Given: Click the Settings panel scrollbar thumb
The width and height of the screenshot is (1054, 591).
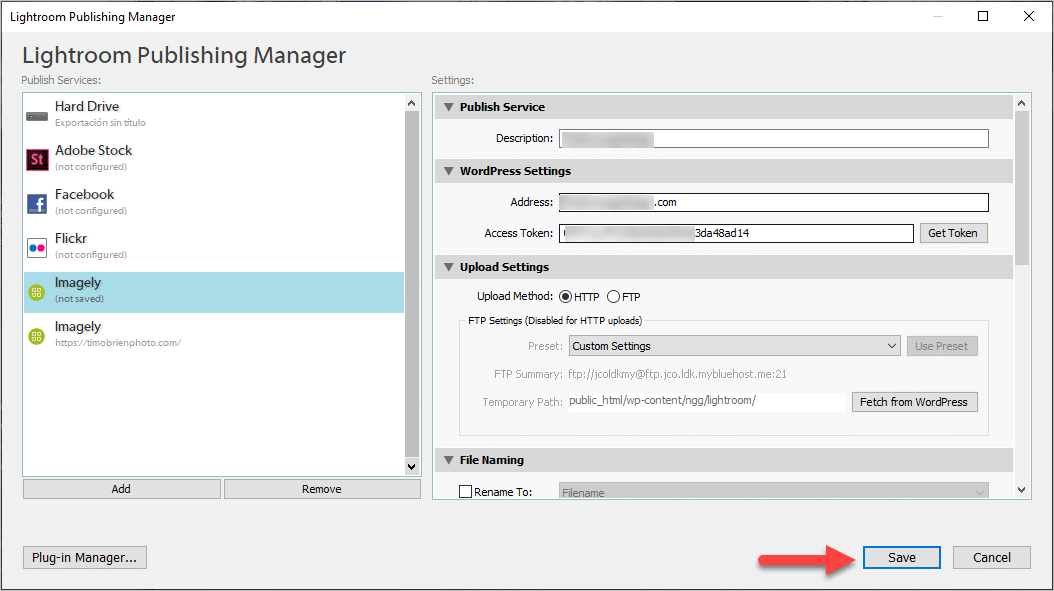Looking at the screenshot, I should 1022,188.
